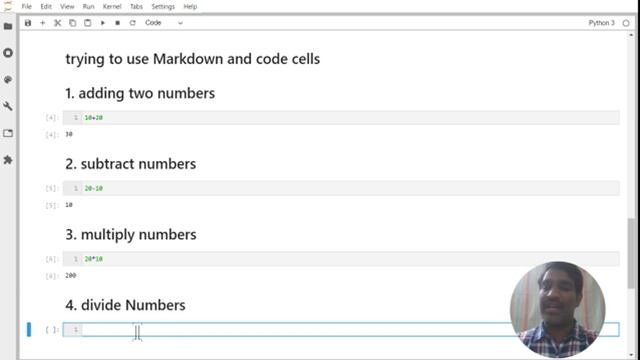Open the Notebook Tools wrench icon
Image resolution: width=640 pixels, height=360 pixels.
[x=8, y=107]
